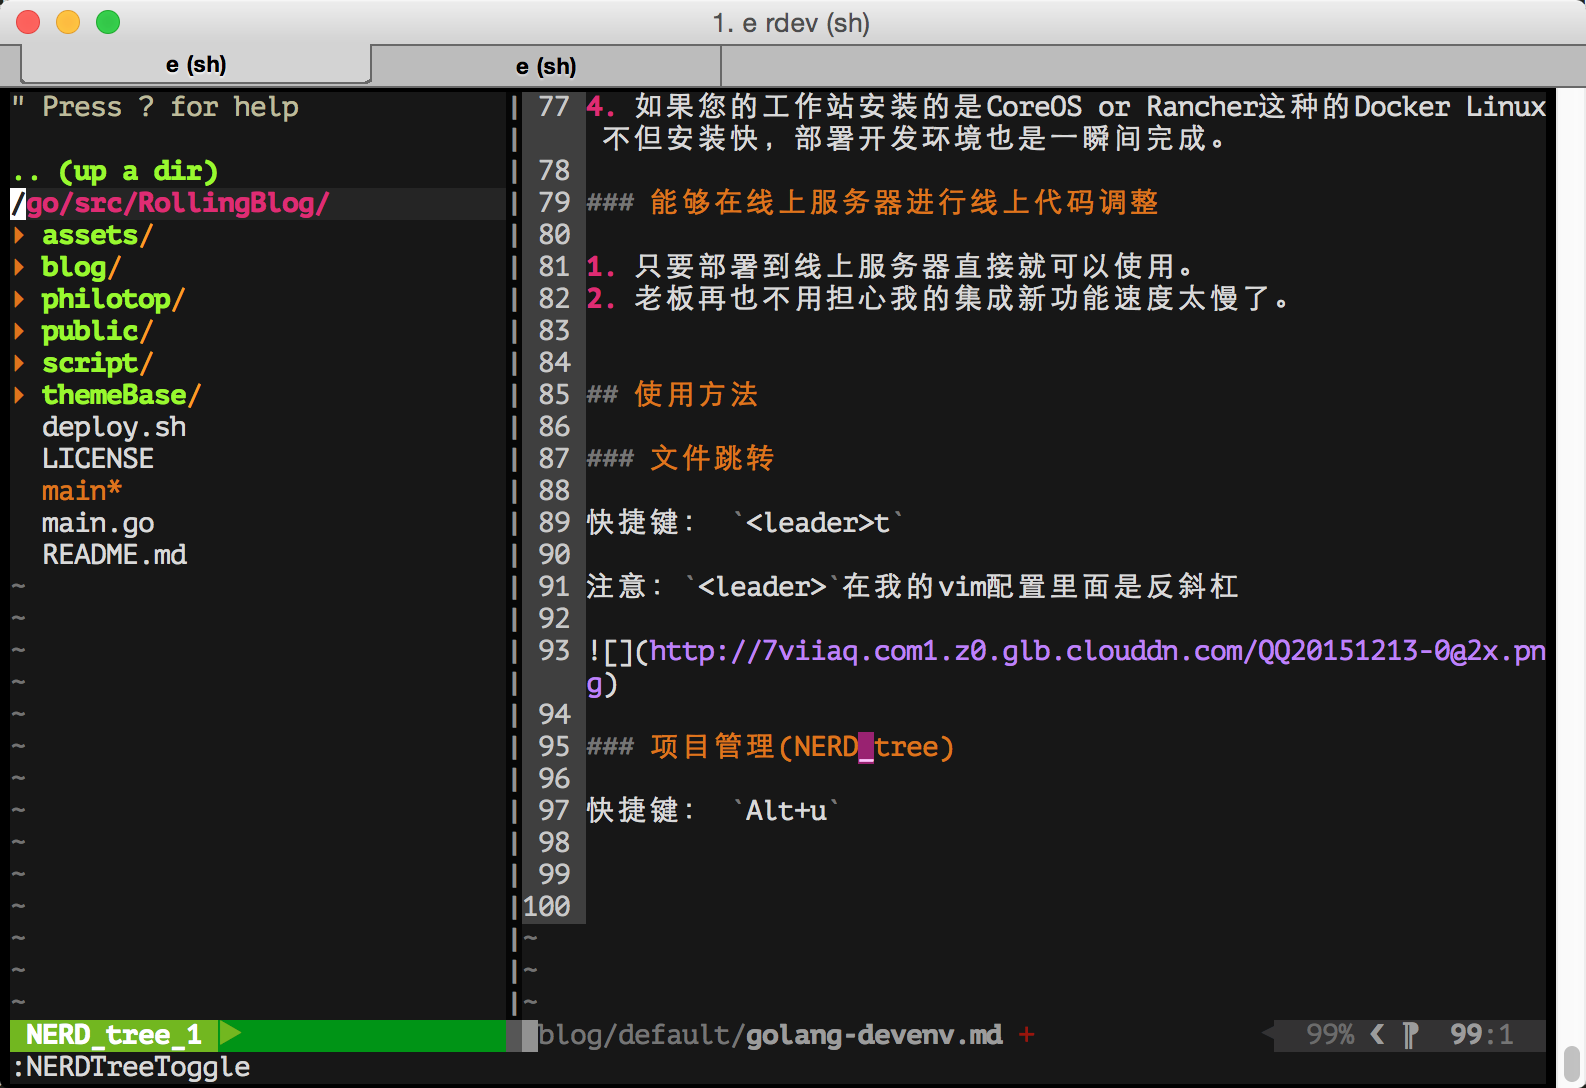This screenshot has width=1586, height=1088.
Task: Click the golang-devenv.md filename in status line
Action: click(874, 1035)
